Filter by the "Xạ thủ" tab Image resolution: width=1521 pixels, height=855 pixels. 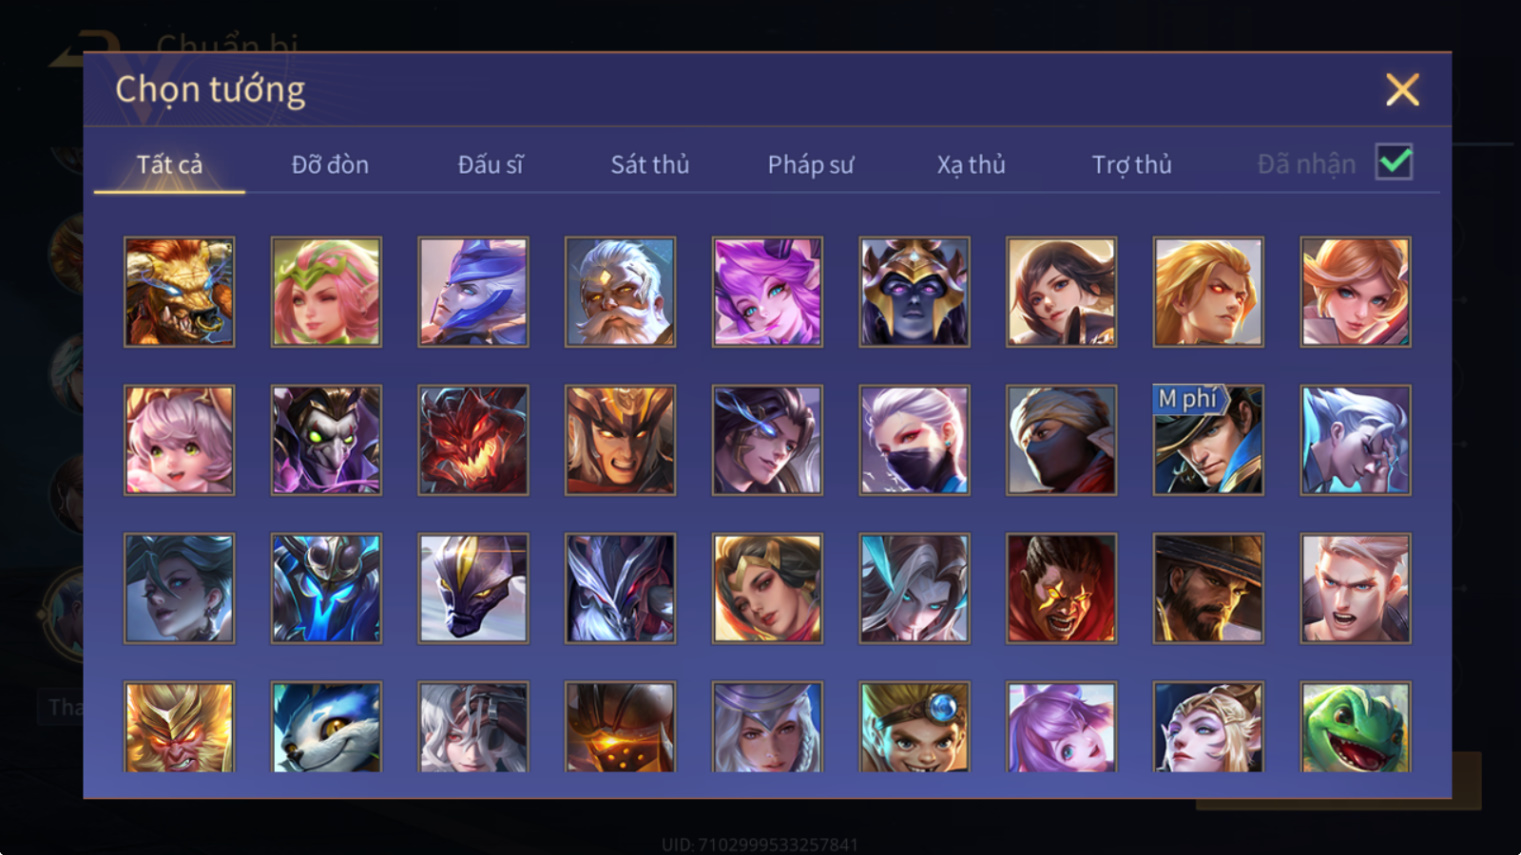[x=971, y=164]
